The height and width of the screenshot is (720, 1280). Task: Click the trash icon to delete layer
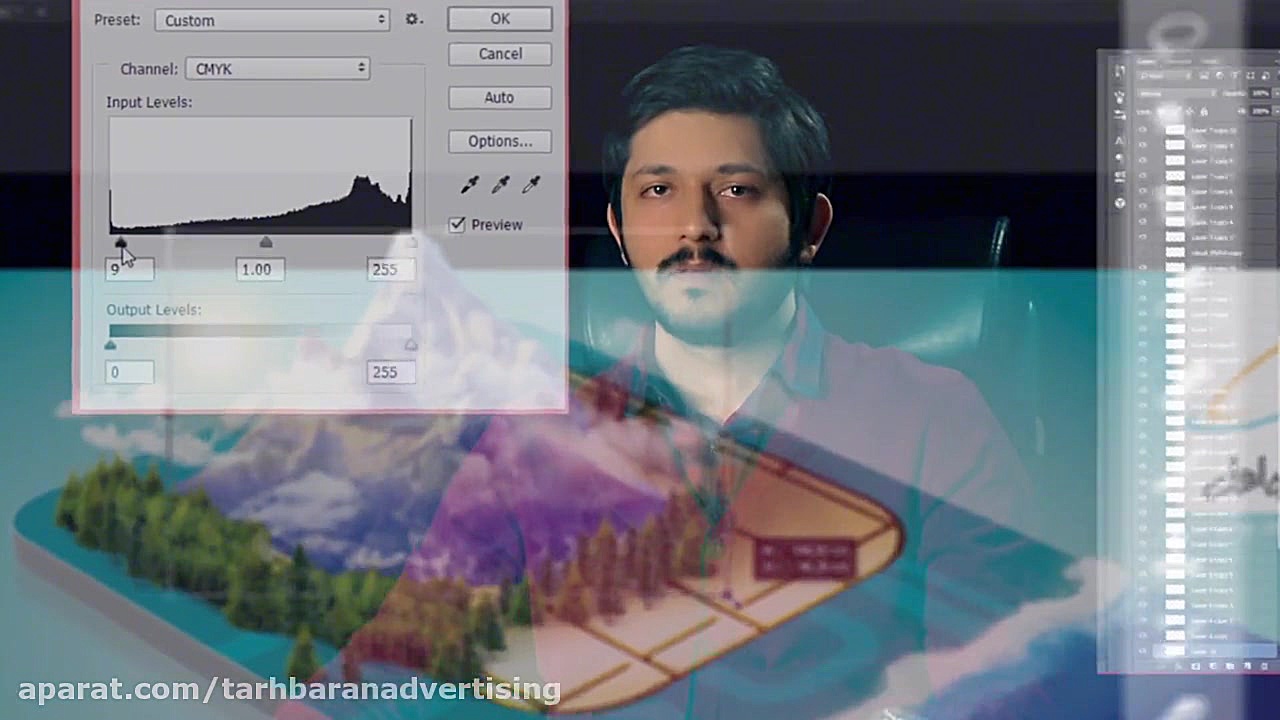tap(1263, 665)
